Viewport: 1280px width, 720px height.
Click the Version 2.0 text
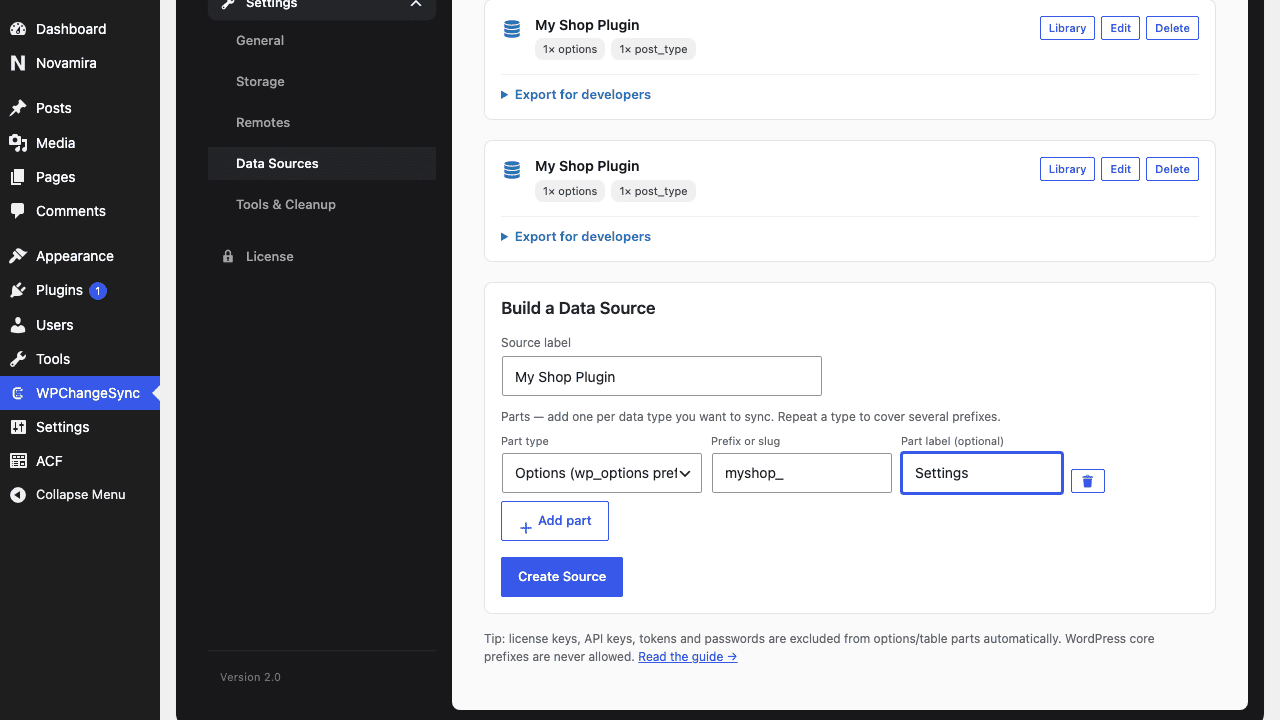(x=250, y=677)
